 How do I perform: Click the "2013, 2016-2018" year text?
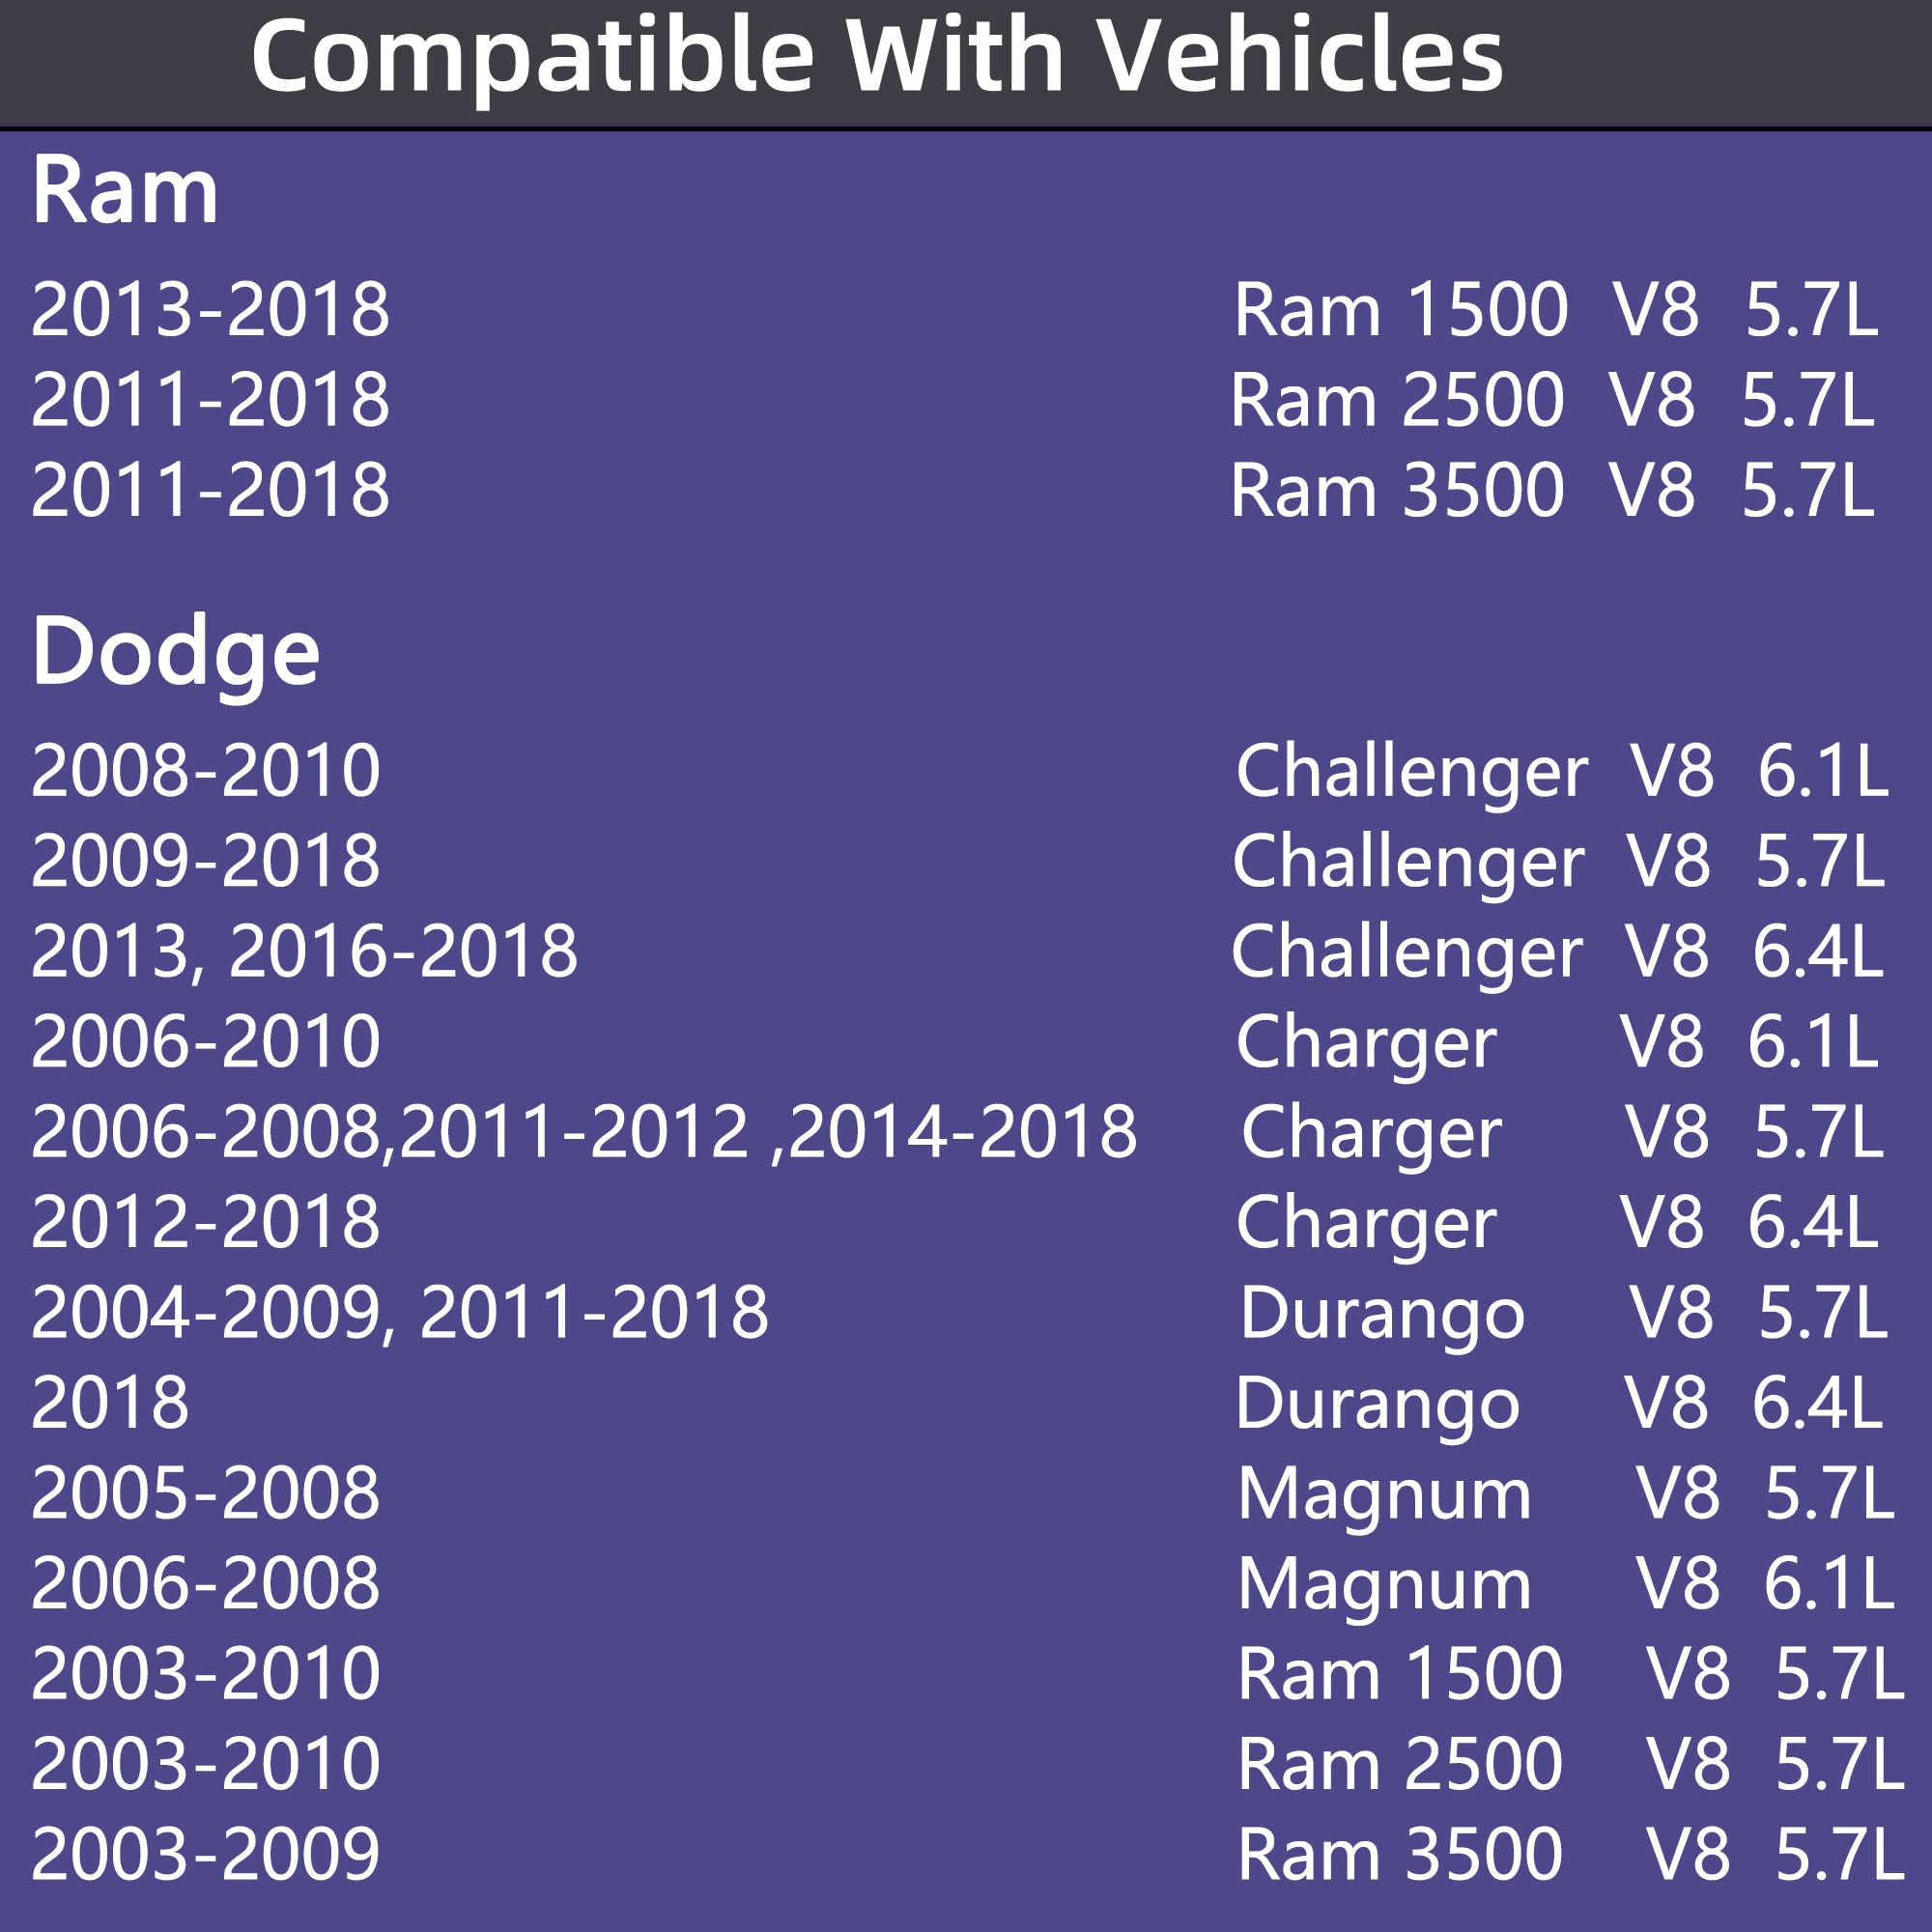coord(304,951)
